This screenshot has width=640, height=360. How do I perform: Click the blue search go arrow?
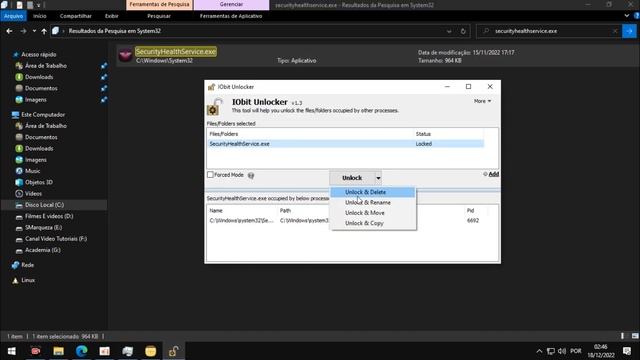[x=629, y=31]
